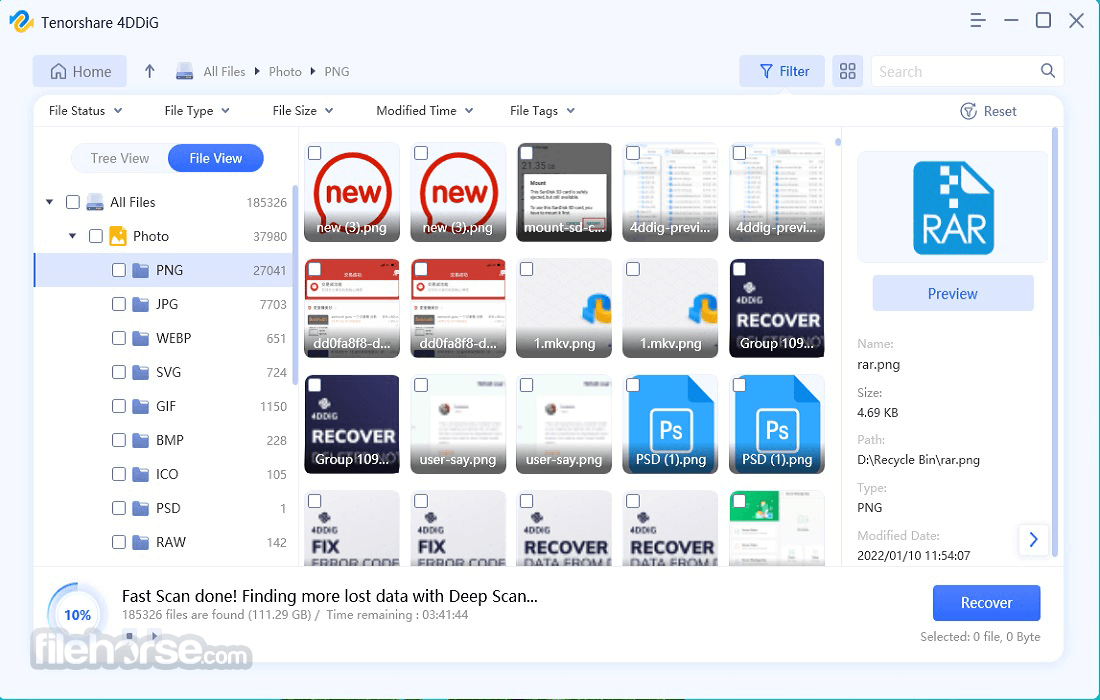The width and height of the screenshot is (1100, 700).
Task: Stop the scan using the stop icon
Action: click(129, 635)
